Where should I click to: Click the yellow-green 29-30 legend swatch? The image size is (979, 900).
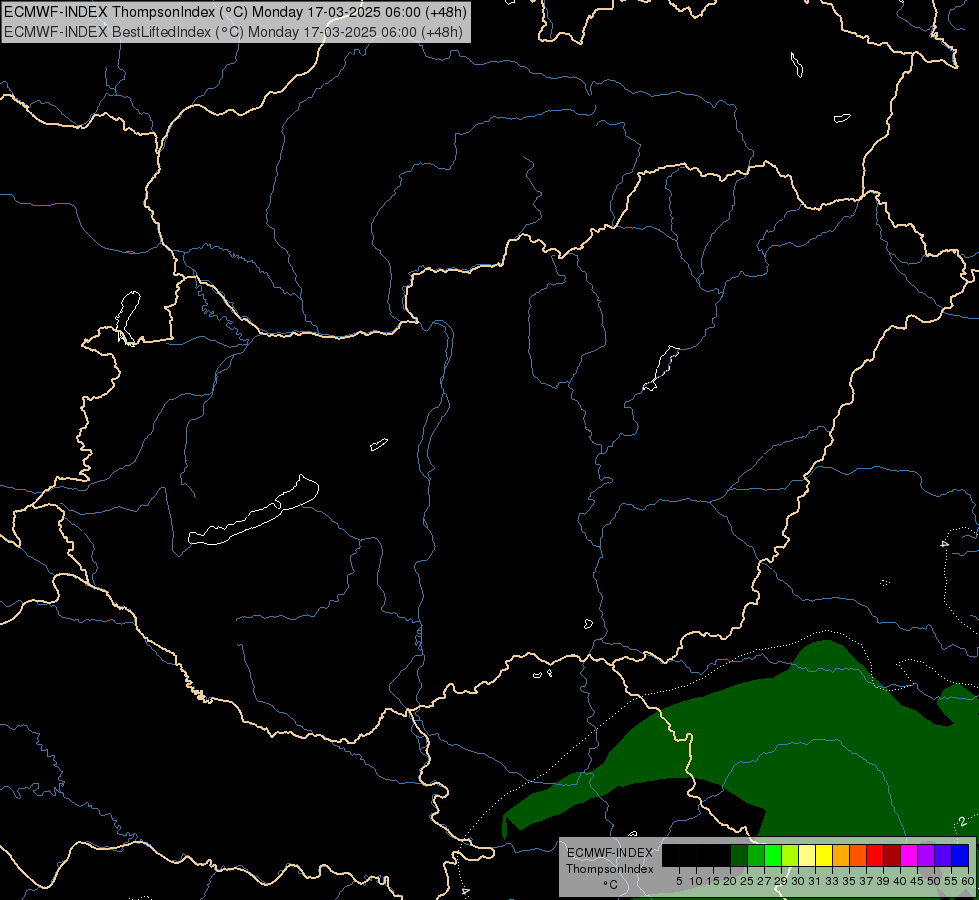[790, 855]
